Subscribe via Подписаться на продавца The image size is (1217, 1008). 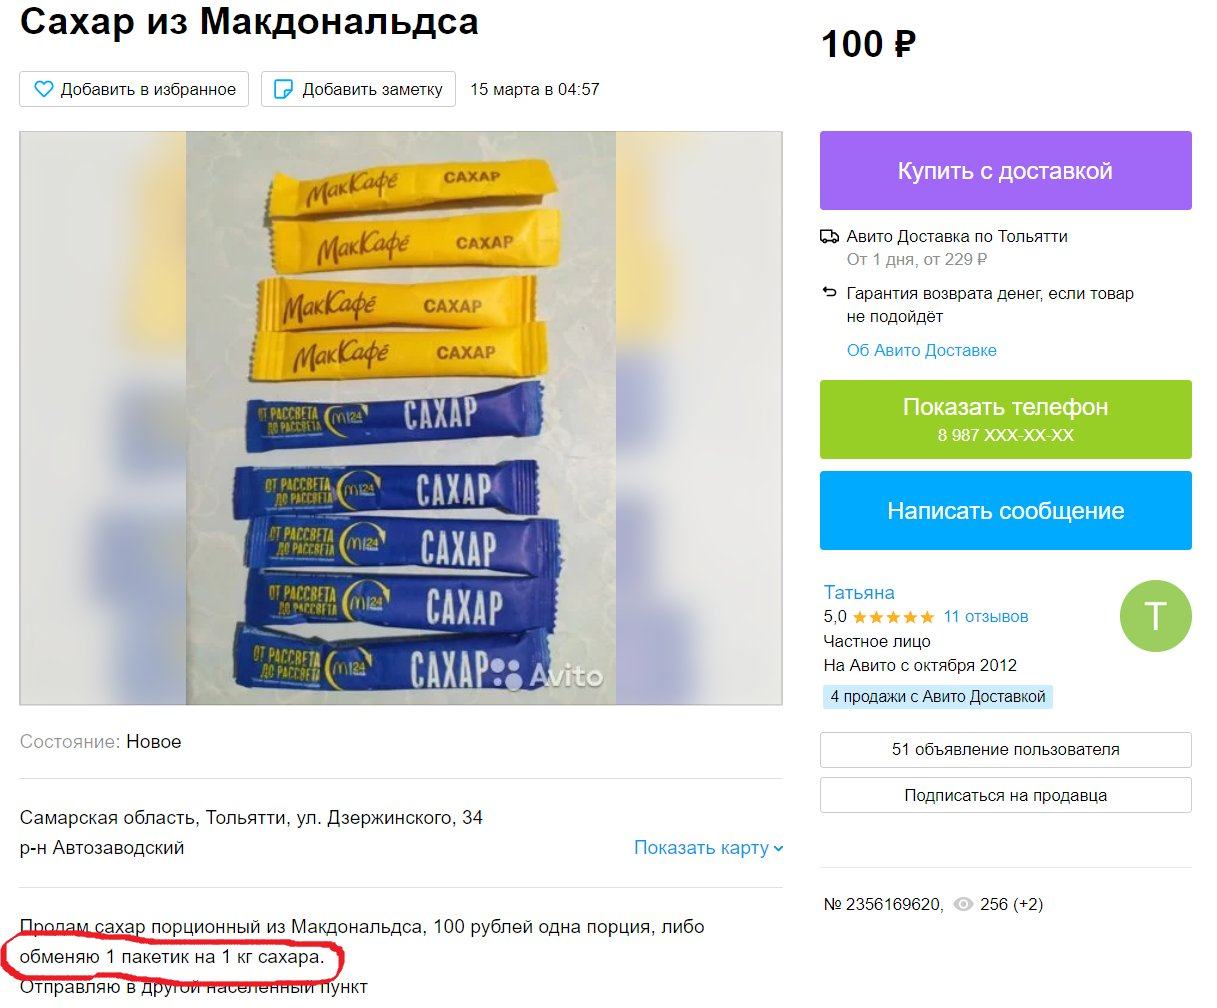coord(1005,795)
